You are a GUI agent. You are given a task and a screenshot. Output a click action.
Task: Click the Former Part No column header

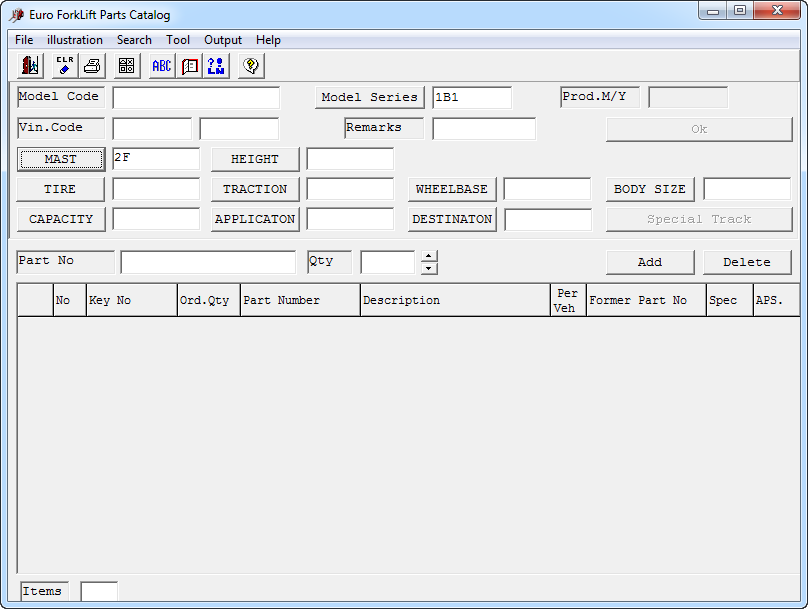tap(646, 300)
